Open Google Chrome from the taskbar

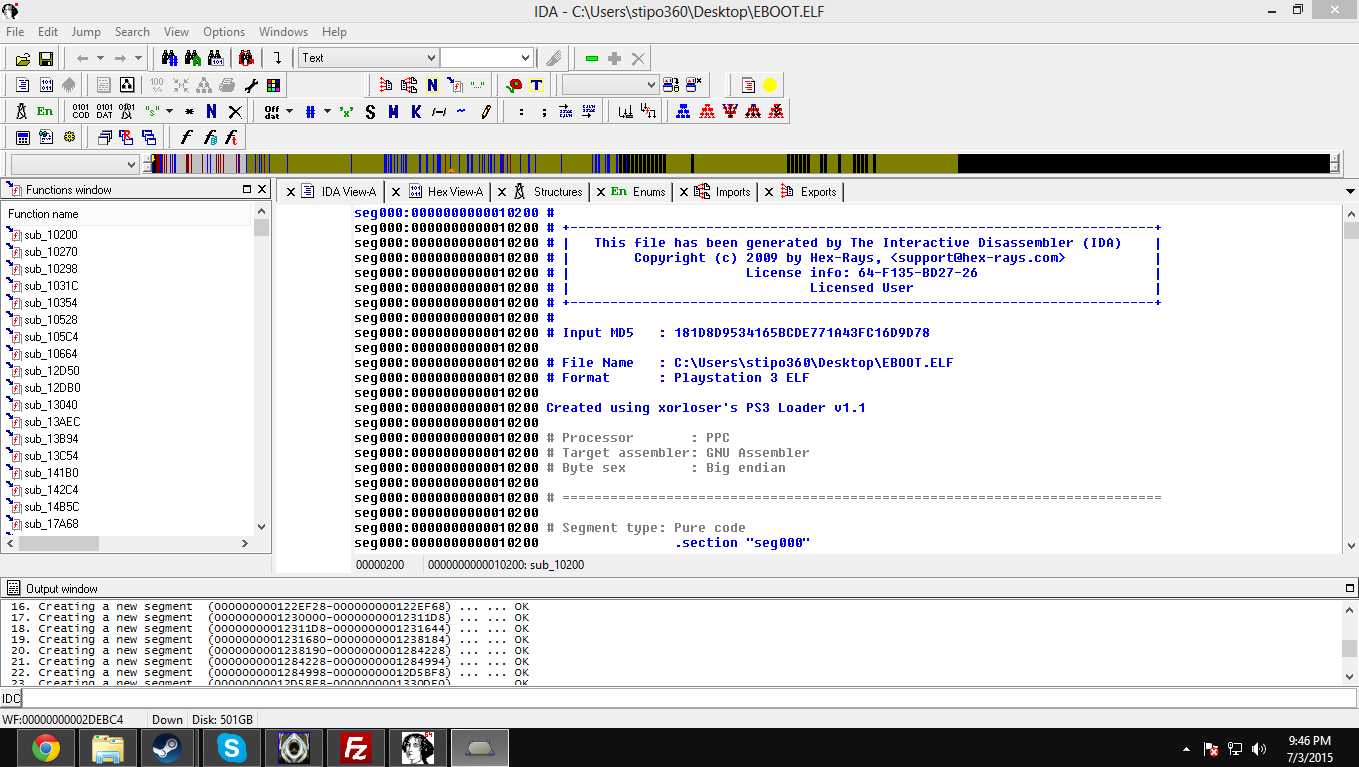(x=45, y=747)
